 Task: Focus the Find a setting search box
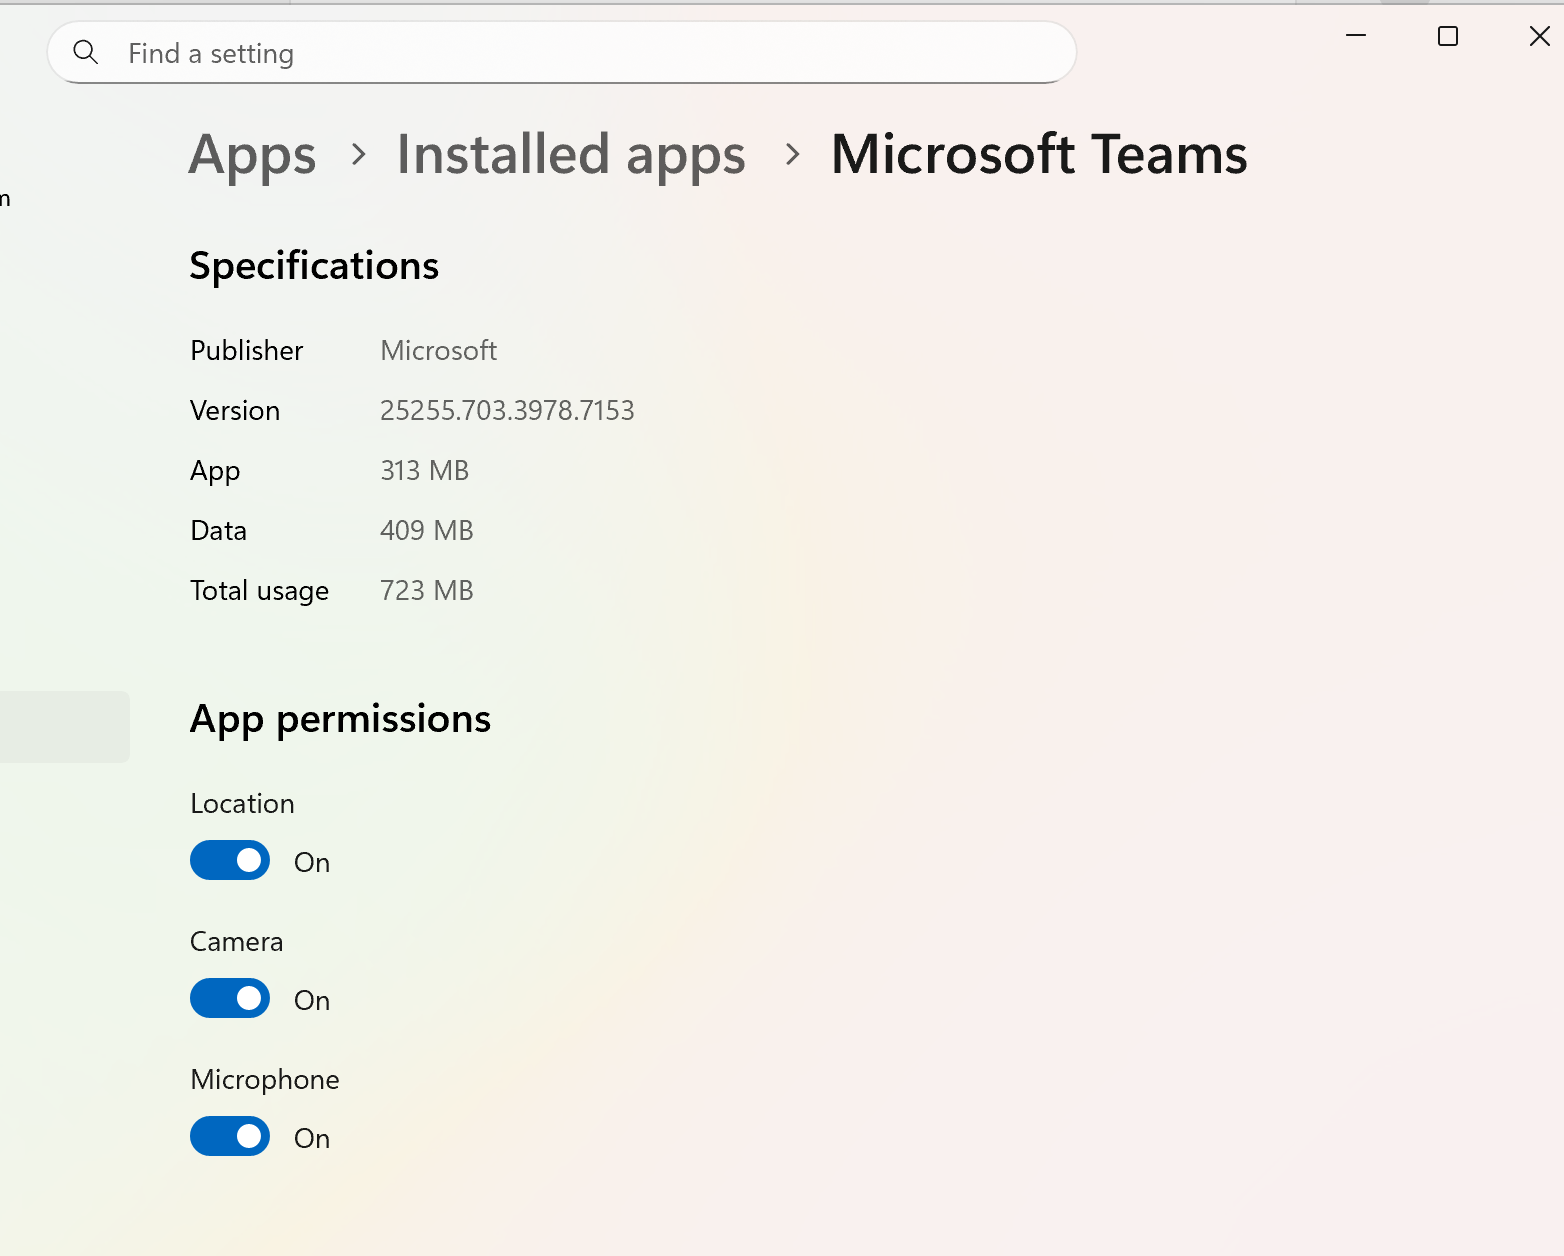(562, 53)
